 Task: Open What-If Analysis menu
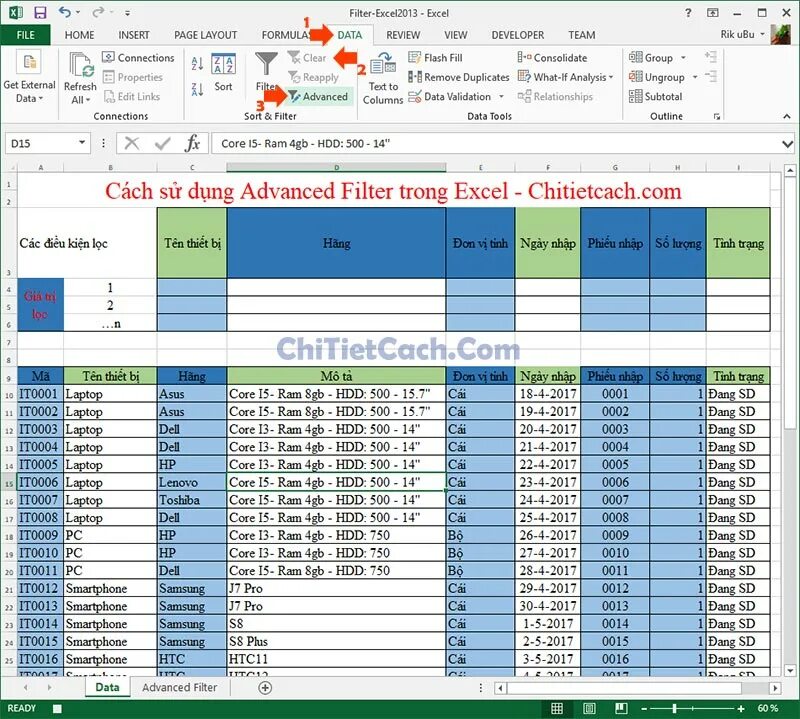coord(565,77)
